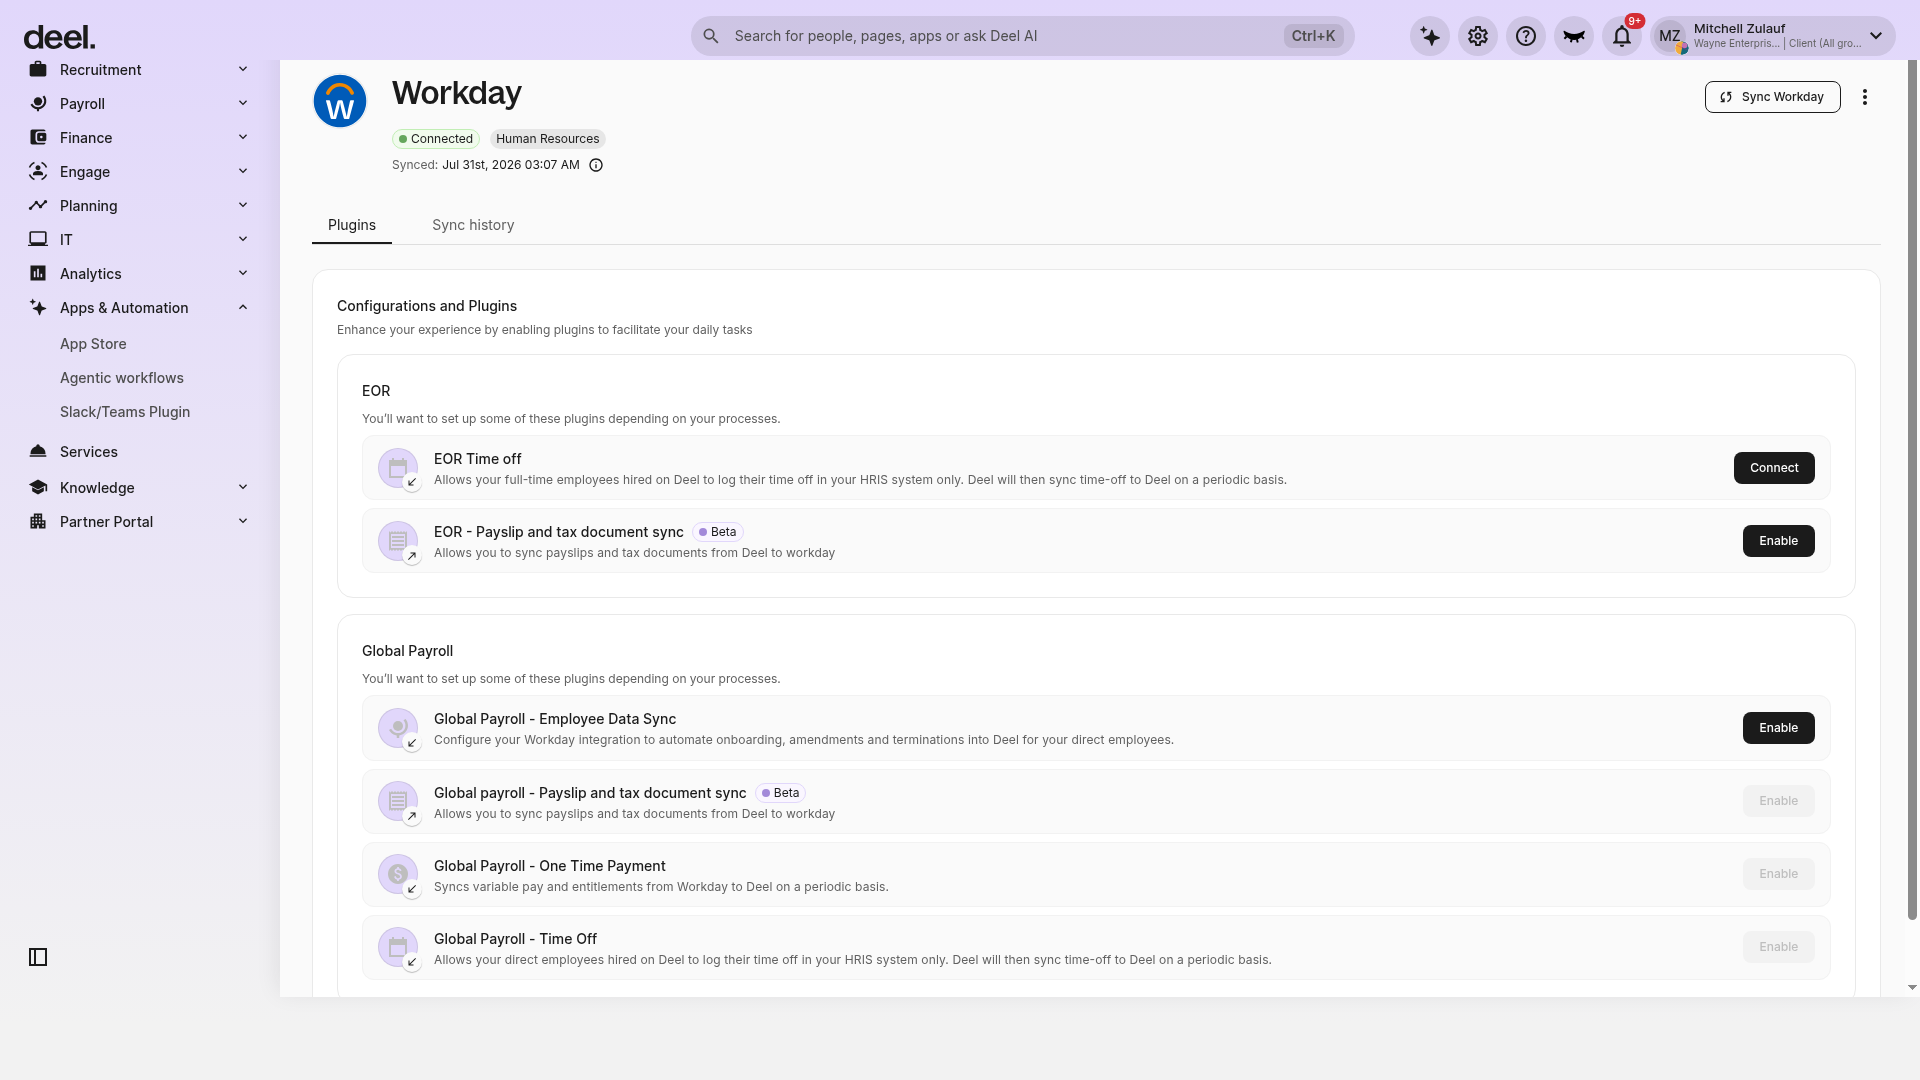
Task: Collapse the sidebar with panel icon
Action: 38,957
